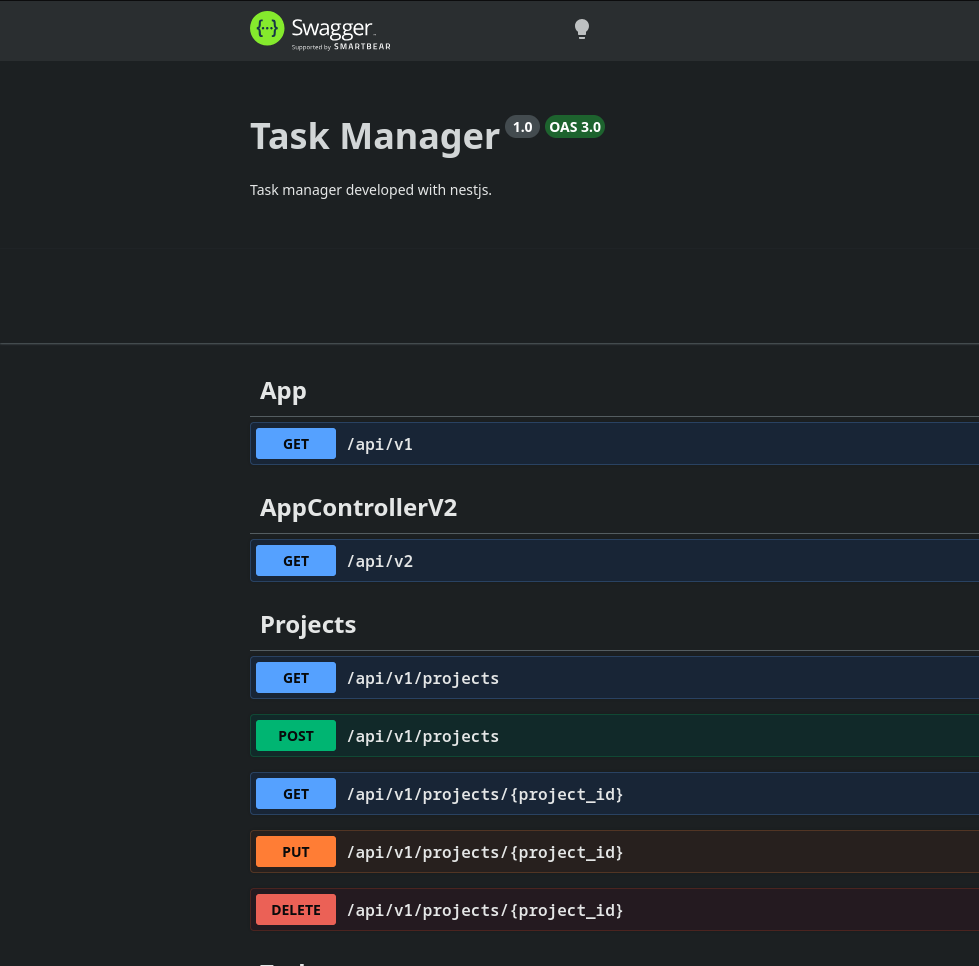
Task: Click the green Swagger brackets icon
Action: click(267, 28)
